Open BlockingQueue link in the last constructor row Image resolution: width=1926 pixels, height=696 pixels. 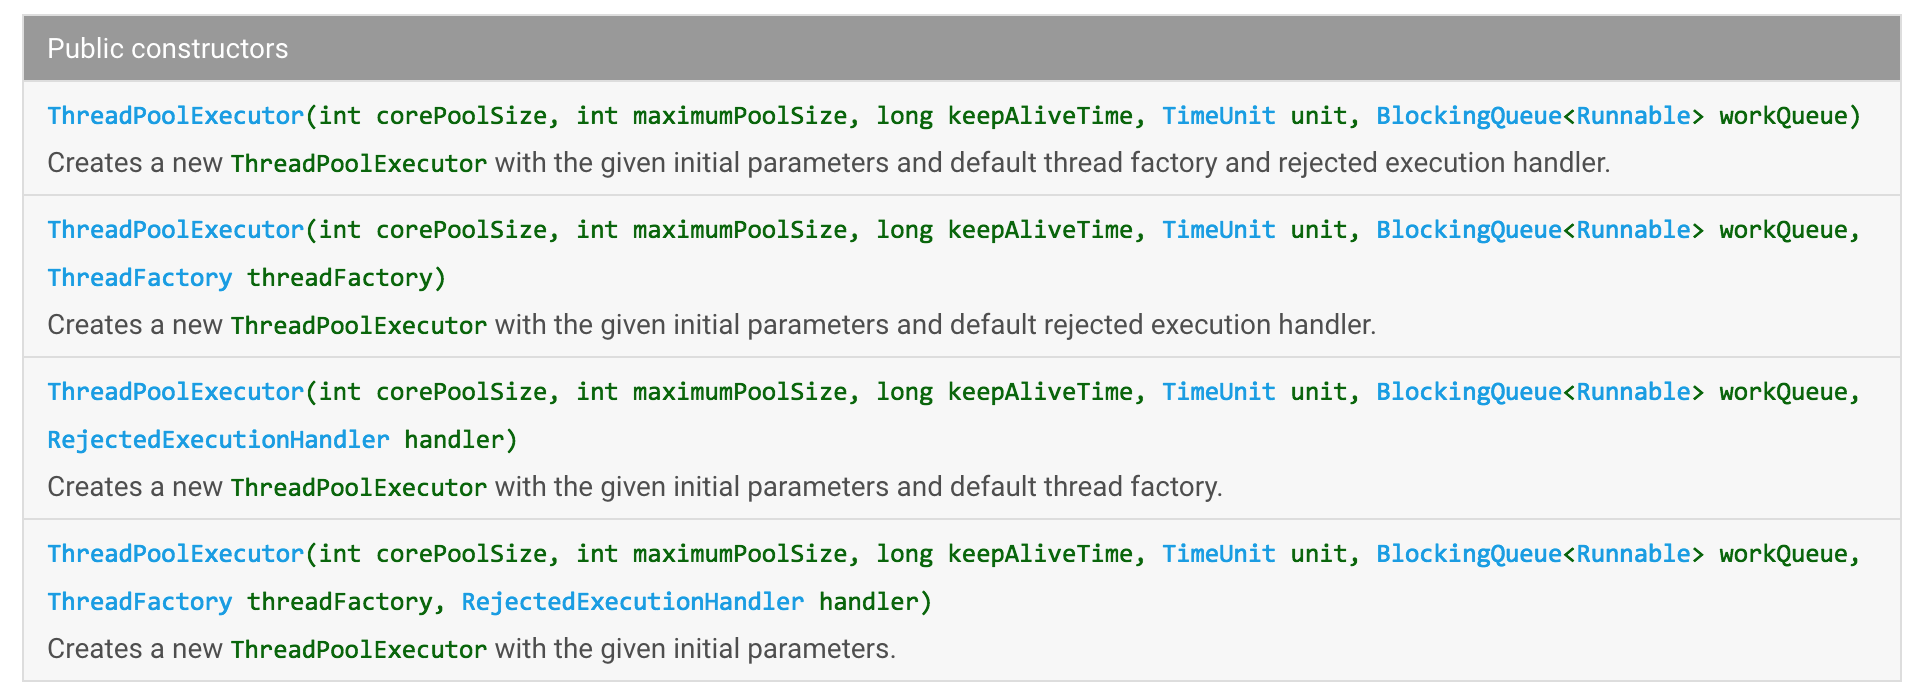tap(1468, 554)
